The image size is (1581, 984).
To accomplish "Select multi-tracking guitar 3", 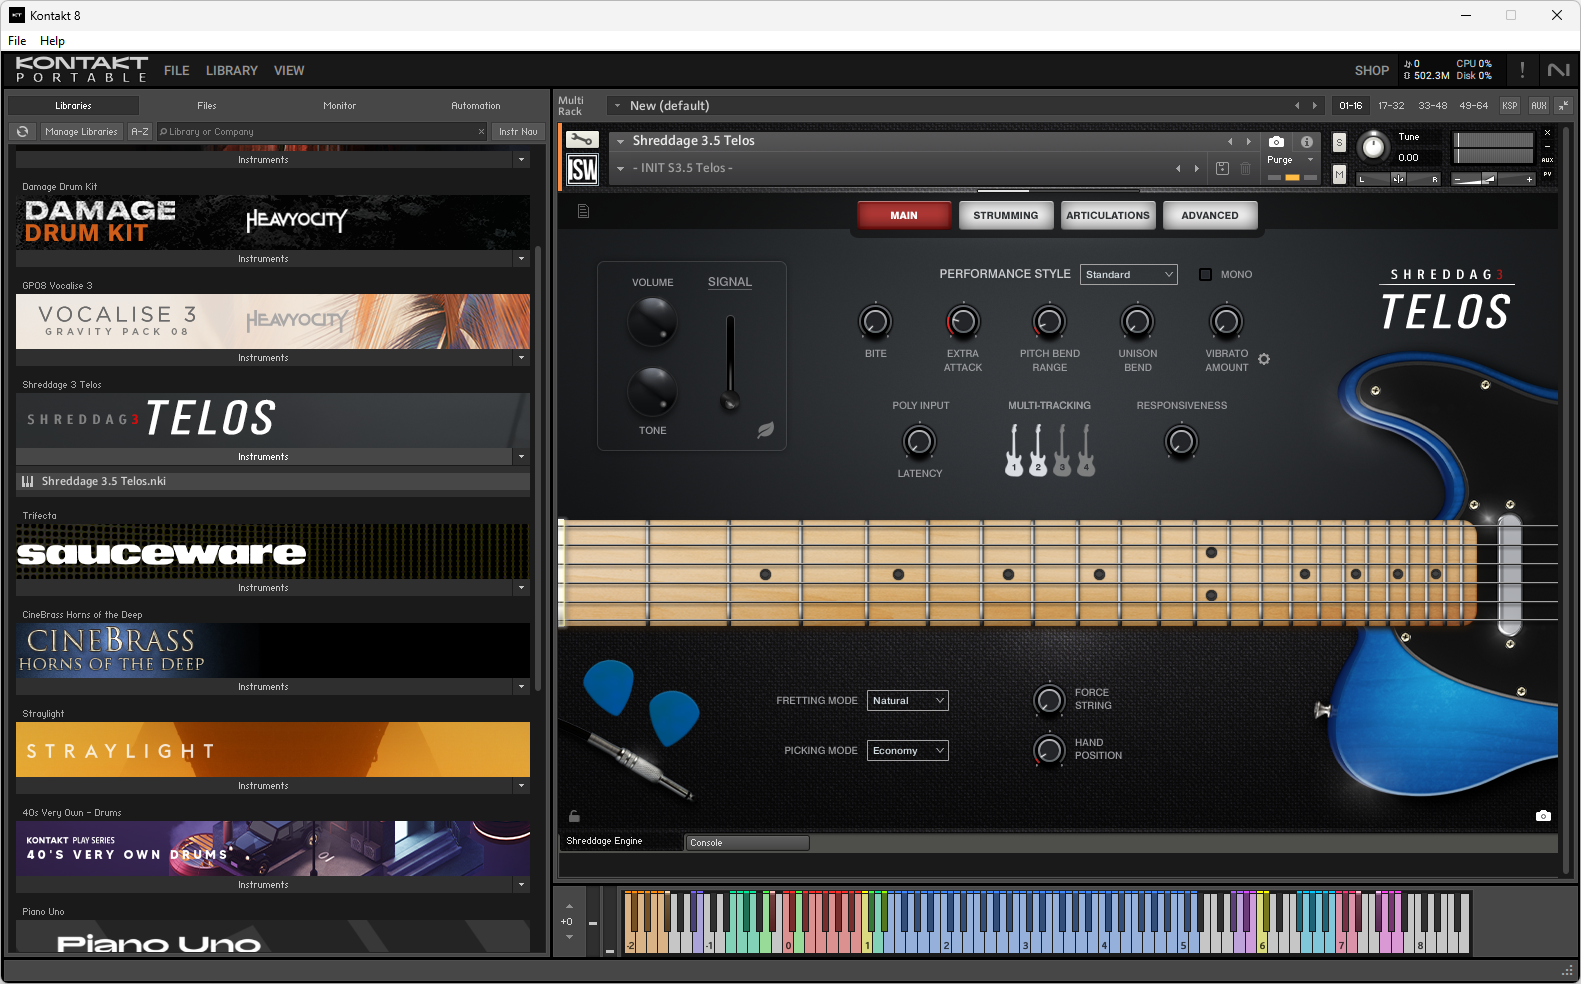I will [1062, 450].
